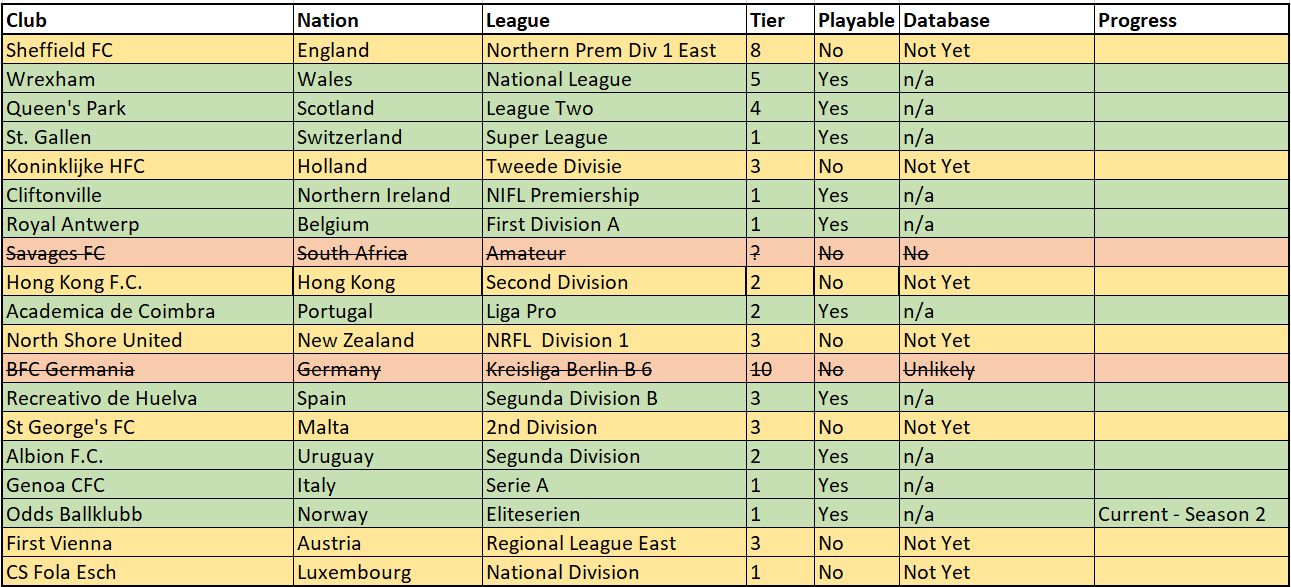Select the Eliteserien league cell
Screen dimensions: 1291x587
615,514
